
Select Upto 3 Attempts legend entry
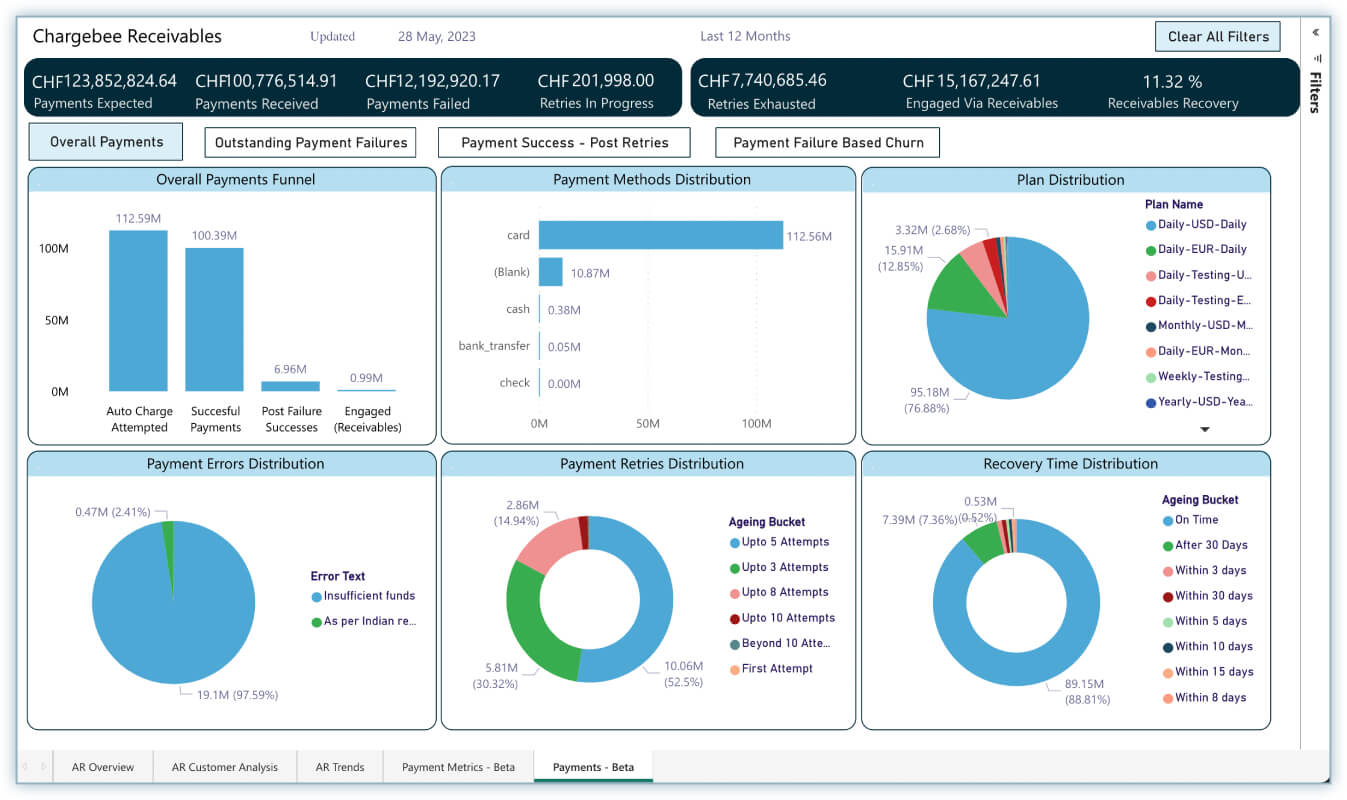[x=779, y=567]
